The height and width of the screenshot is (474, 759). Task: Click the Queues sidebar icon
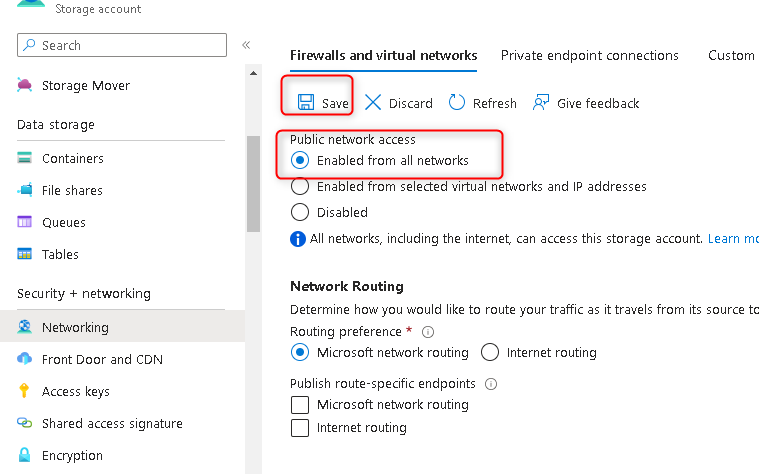click(25, 222)
